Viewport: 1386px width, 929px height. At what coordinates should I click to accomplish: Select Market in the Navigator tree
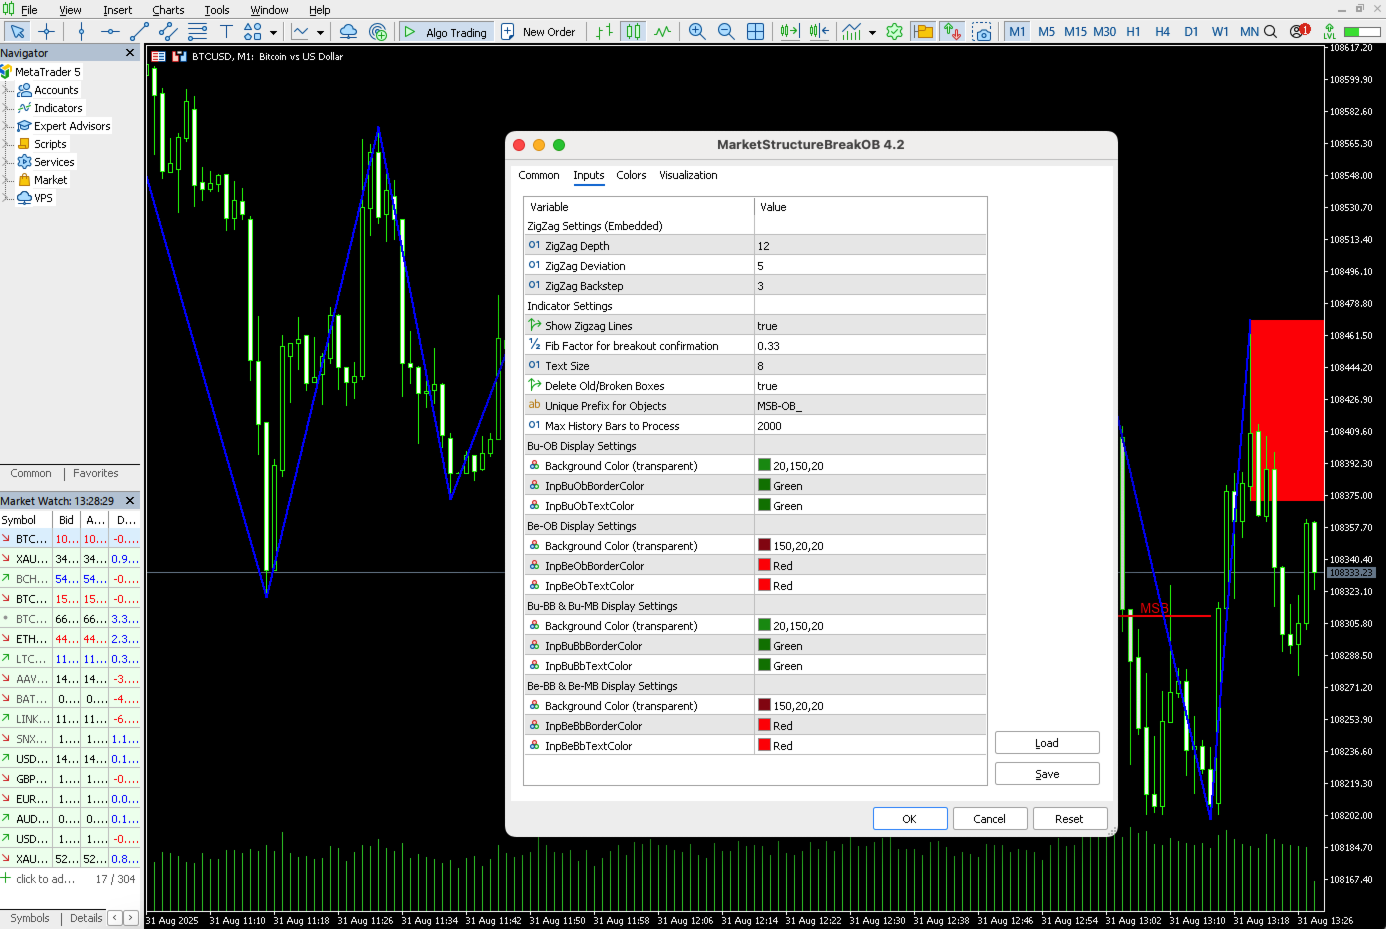tap(50, 180)
